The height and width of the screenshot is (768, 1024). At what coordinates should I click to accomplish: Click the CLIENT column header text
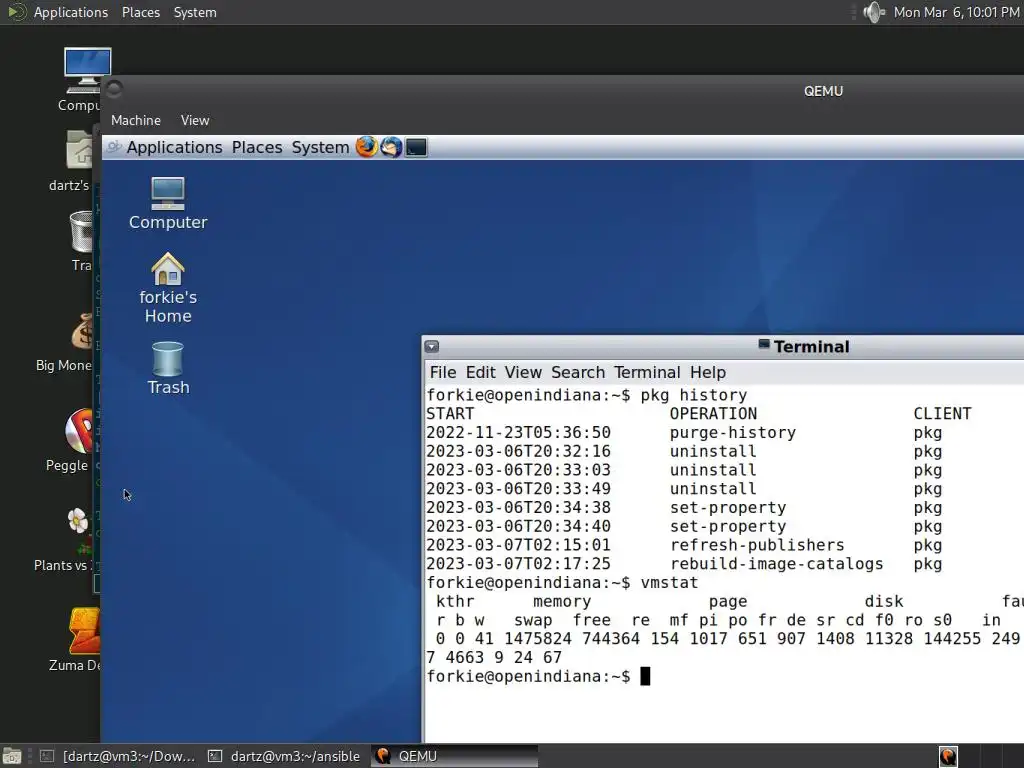942,414
